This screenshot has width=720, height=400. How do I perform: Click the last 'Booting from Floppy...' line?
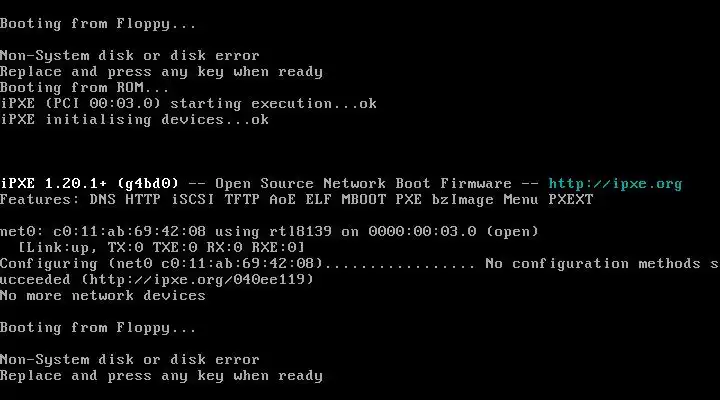click(x=98, y=328)
